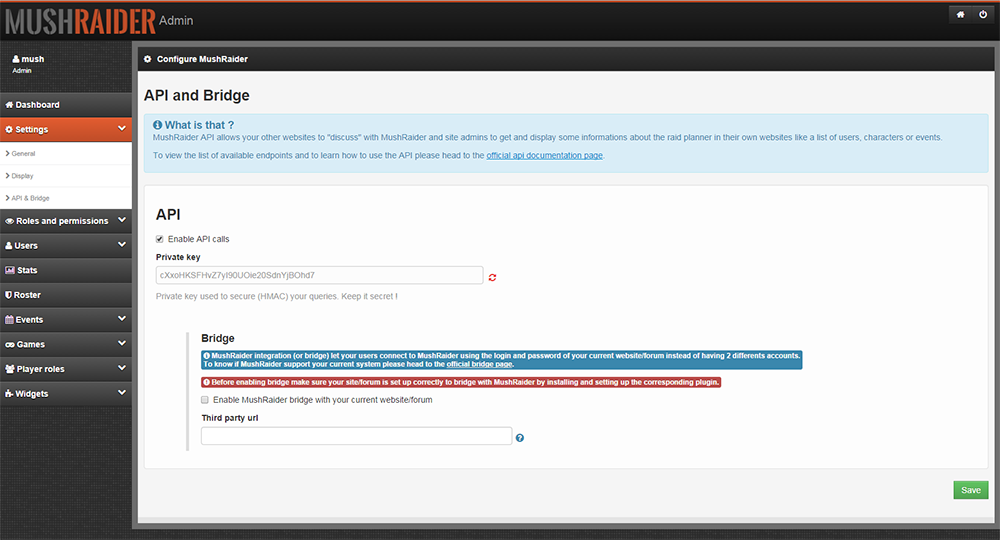The image size is (1000, 540).
Task: Expand the Player roles chevron
Action: [x=122, y=368]
